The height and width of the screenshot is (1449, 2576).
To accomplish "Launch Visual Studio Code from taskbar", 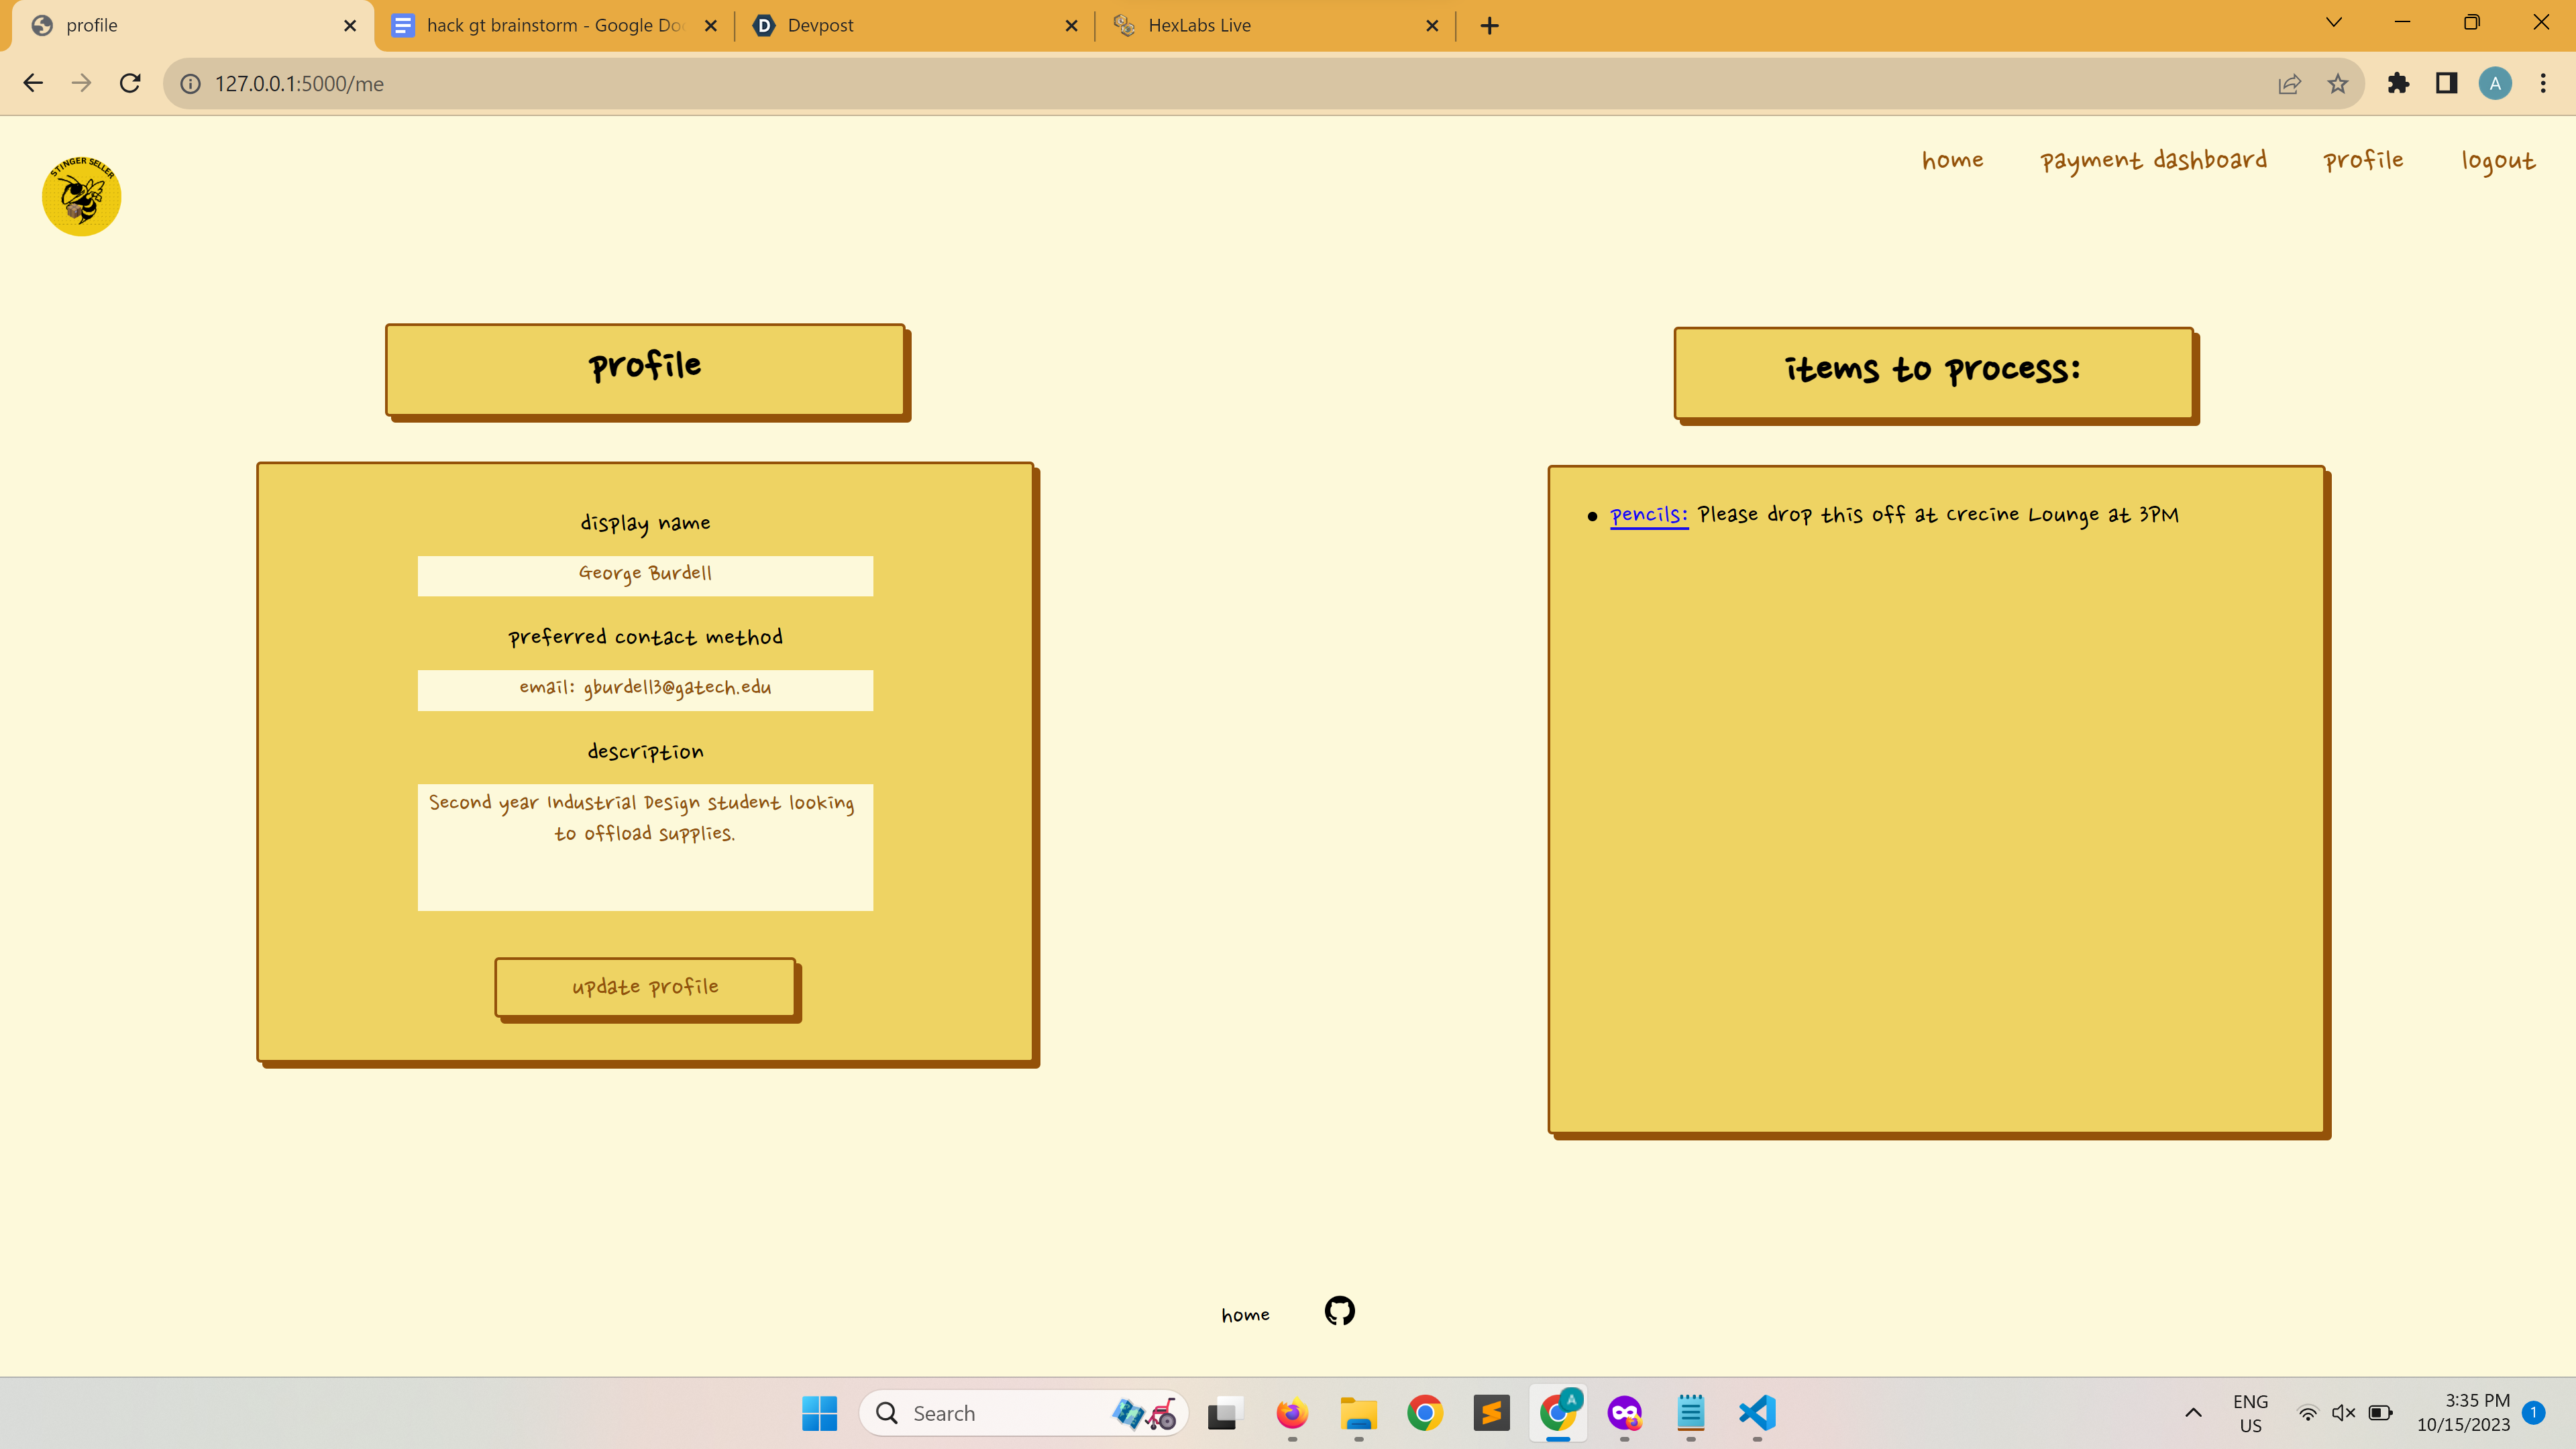I will click(1757, 1413).
